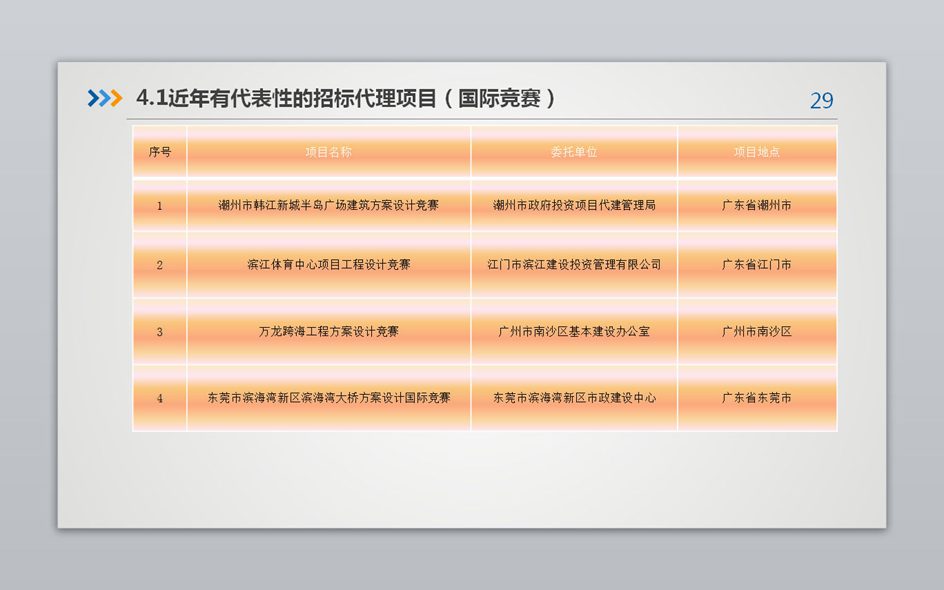
Task: Click the triple chevron arrow icon beside the title
Action: [104, 98]
